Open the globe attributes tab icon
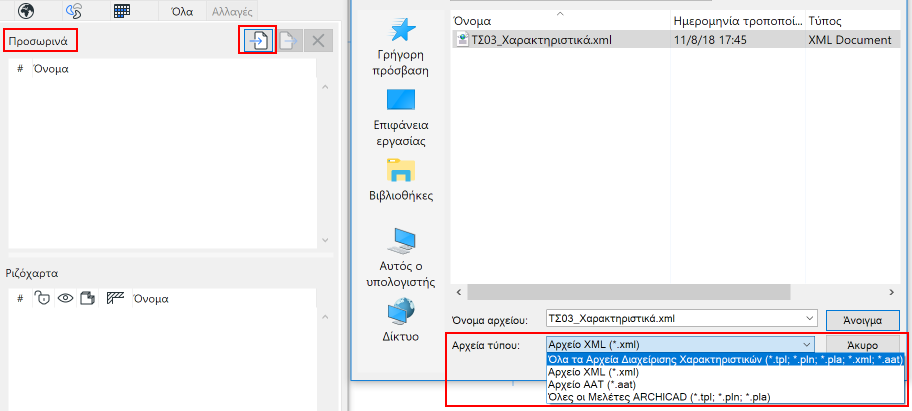 (25, 10)
